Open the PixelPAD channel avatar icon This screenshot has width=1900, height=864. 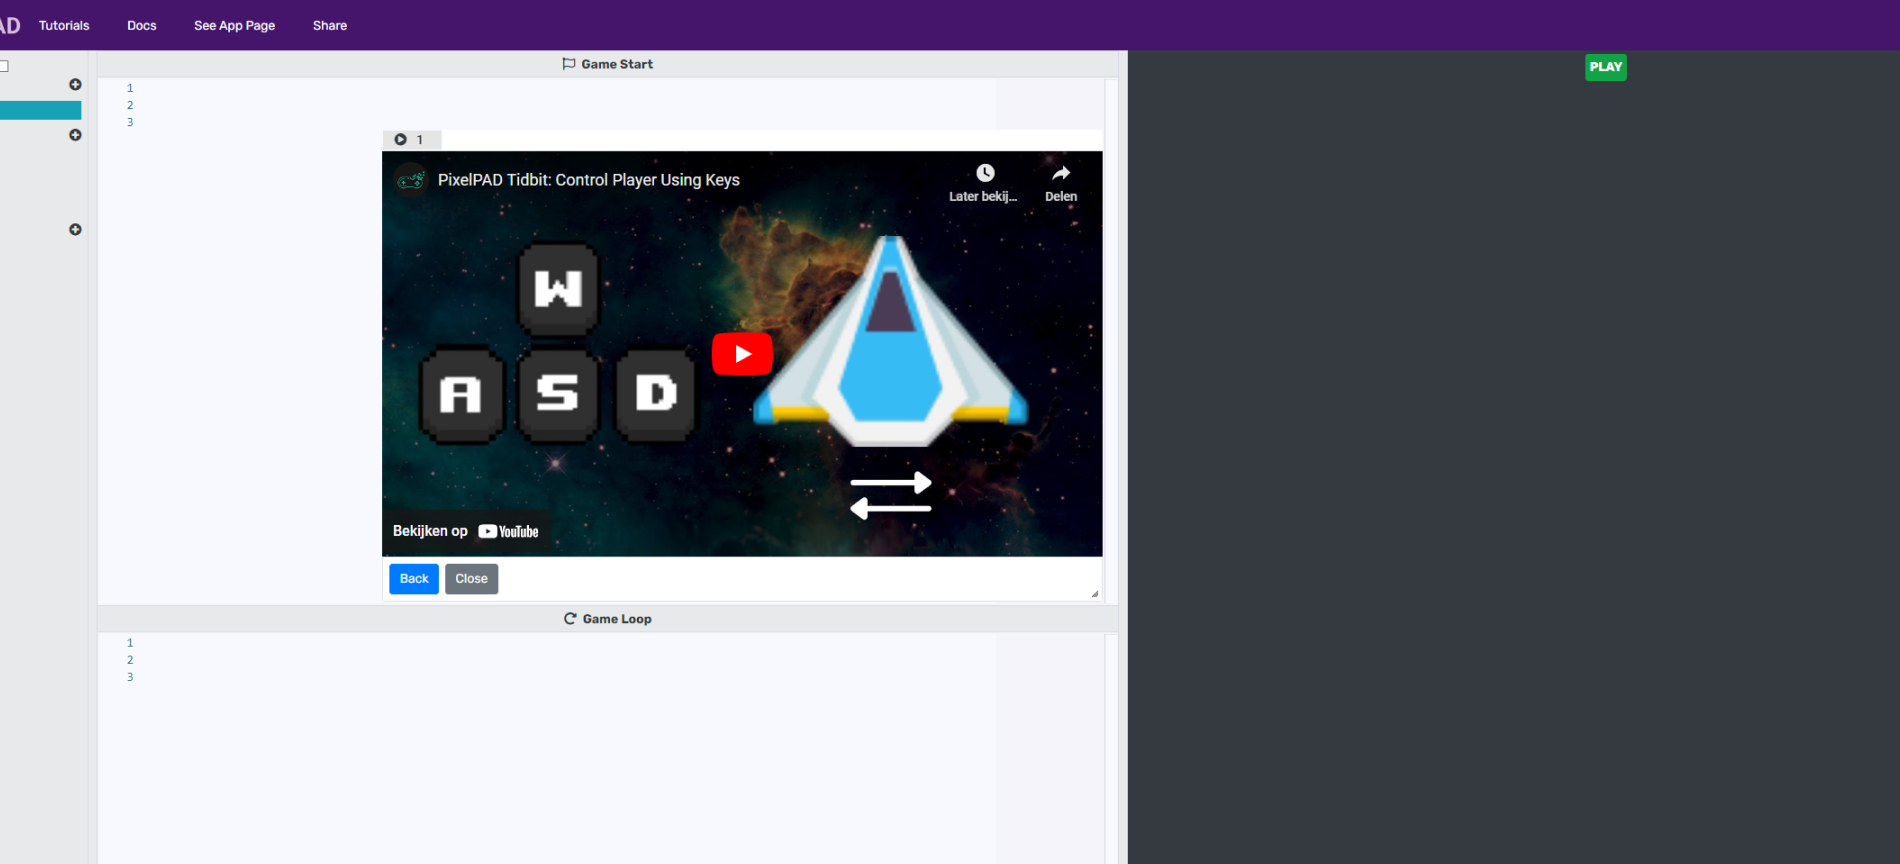pyautogui.click(x=410, y=180)
